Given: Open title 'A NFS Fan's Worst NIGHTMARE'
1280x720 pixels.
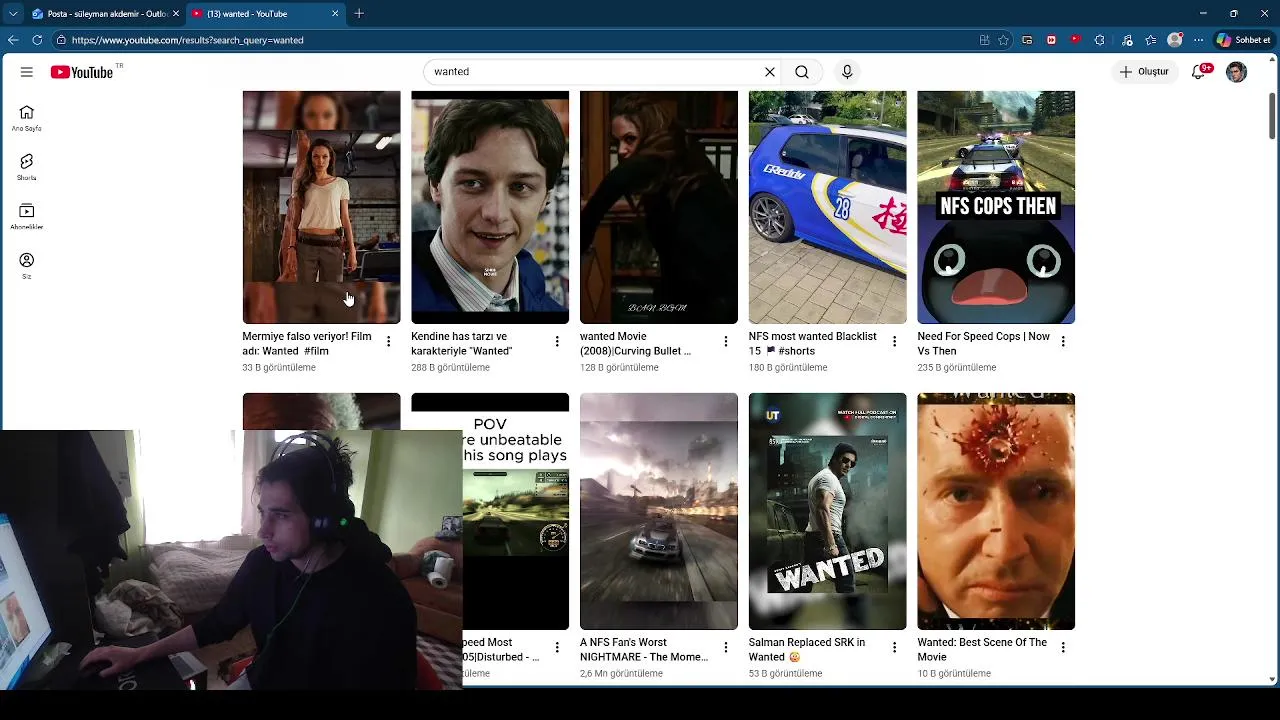Looking at the screenshot, I should 644,650.
